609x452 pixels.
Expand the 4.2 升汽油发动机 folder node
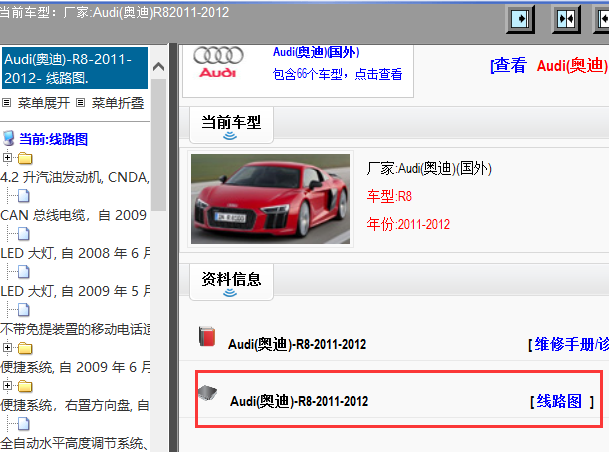(x=7, y=158)
